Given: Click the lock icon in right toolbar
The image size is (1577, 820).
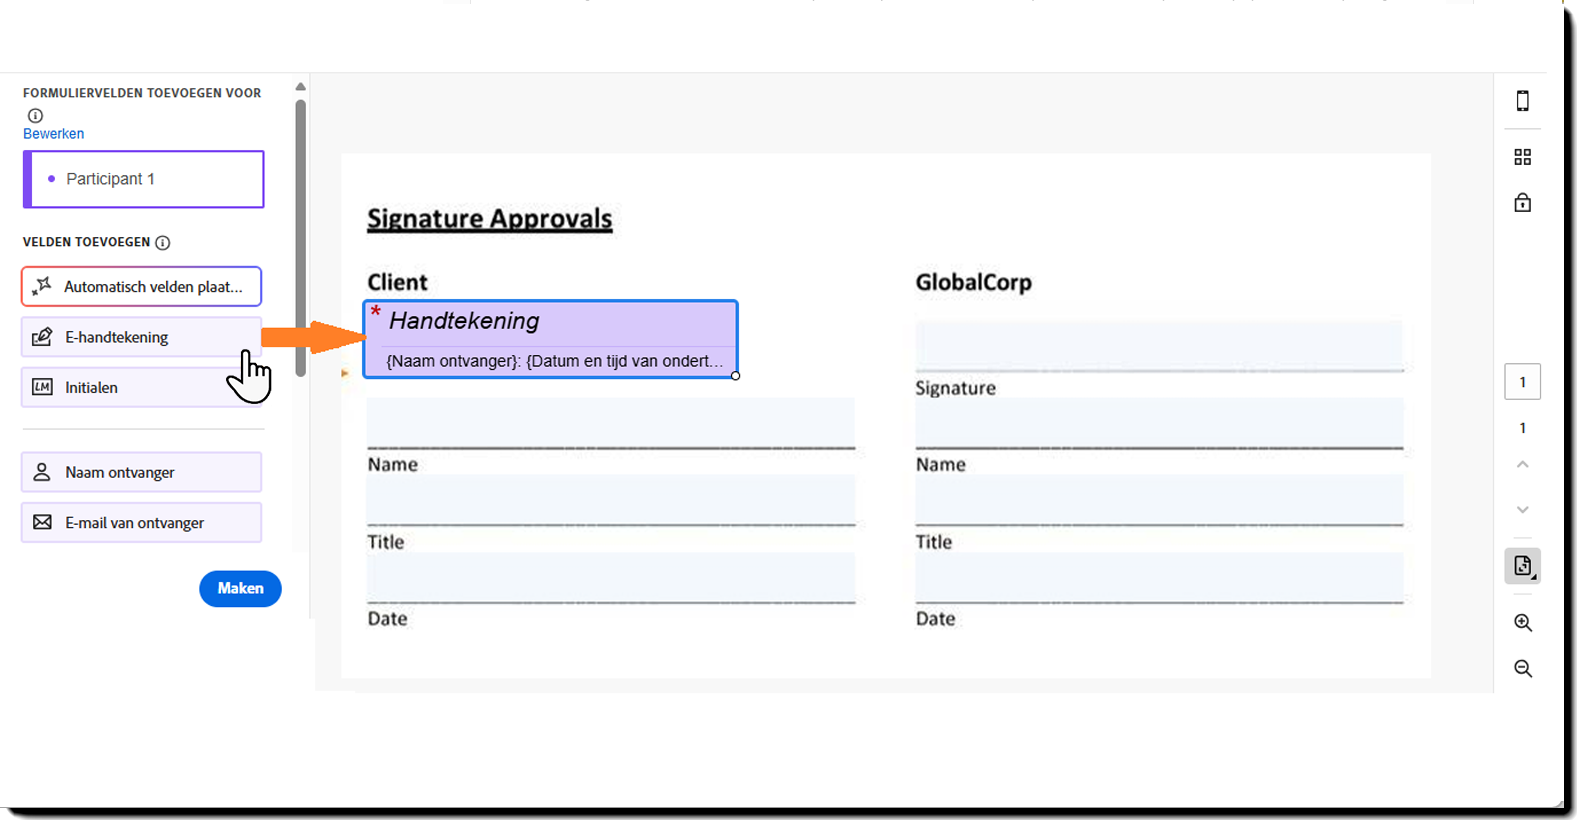Looking at the screenshot, I should coord(1522,203).
